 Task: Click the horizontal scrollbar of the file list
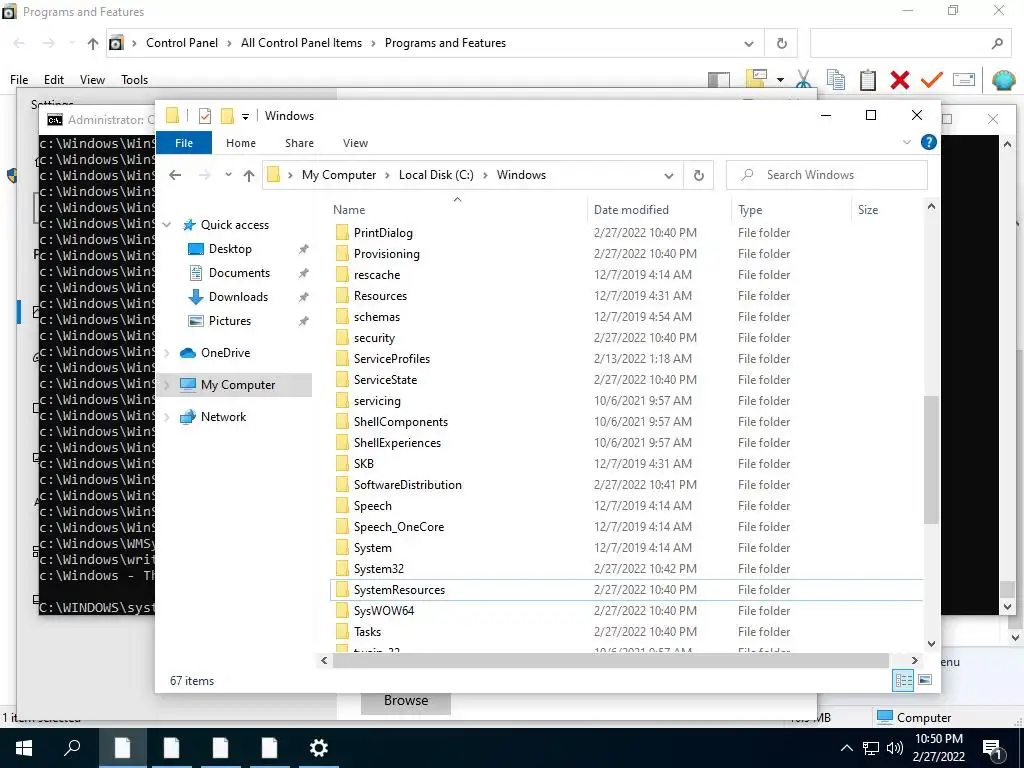pos(610,660)
